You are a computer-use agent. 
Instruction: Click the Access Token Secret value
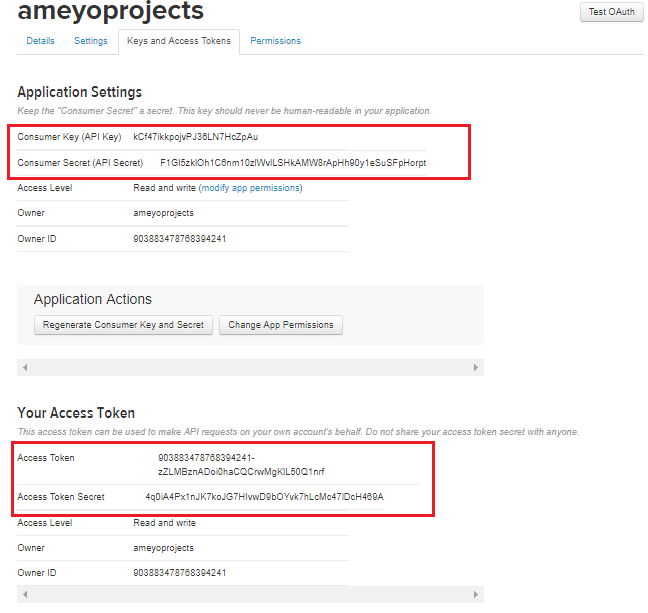[x=264, y=497]
